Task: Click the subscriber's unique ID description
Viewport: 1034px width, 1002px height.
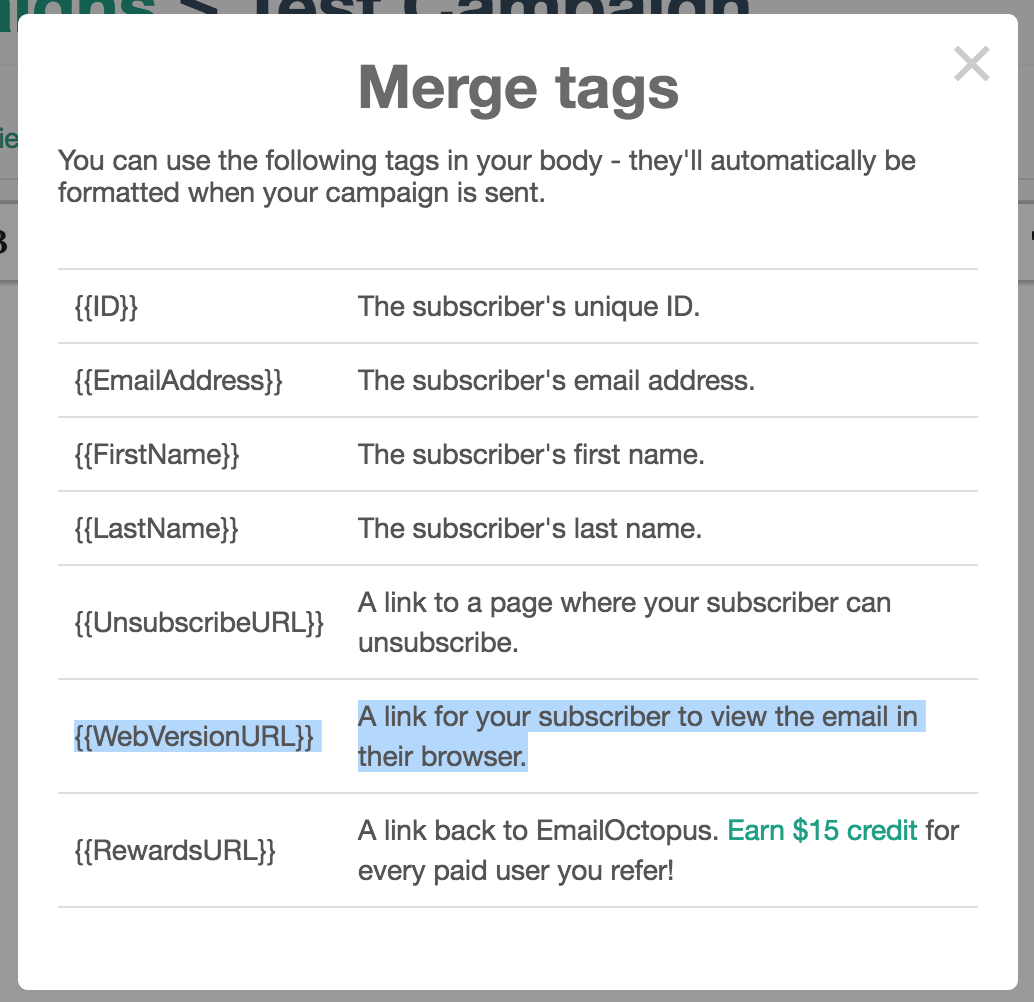Action: 528,306
